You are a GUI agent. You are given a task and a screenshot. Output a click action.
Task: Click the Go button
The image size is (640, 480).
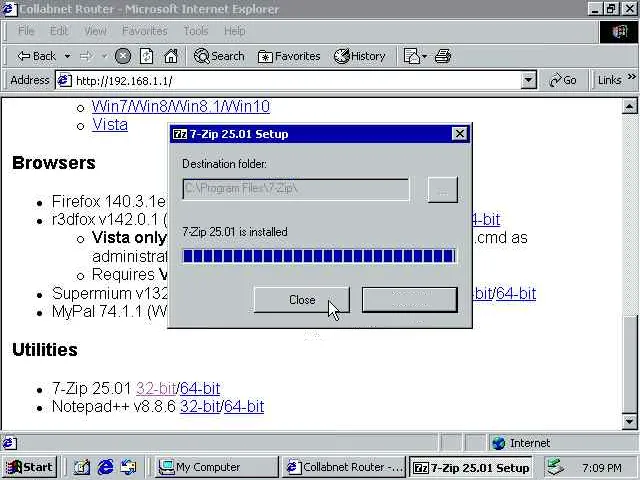click(x=563, y=80)
